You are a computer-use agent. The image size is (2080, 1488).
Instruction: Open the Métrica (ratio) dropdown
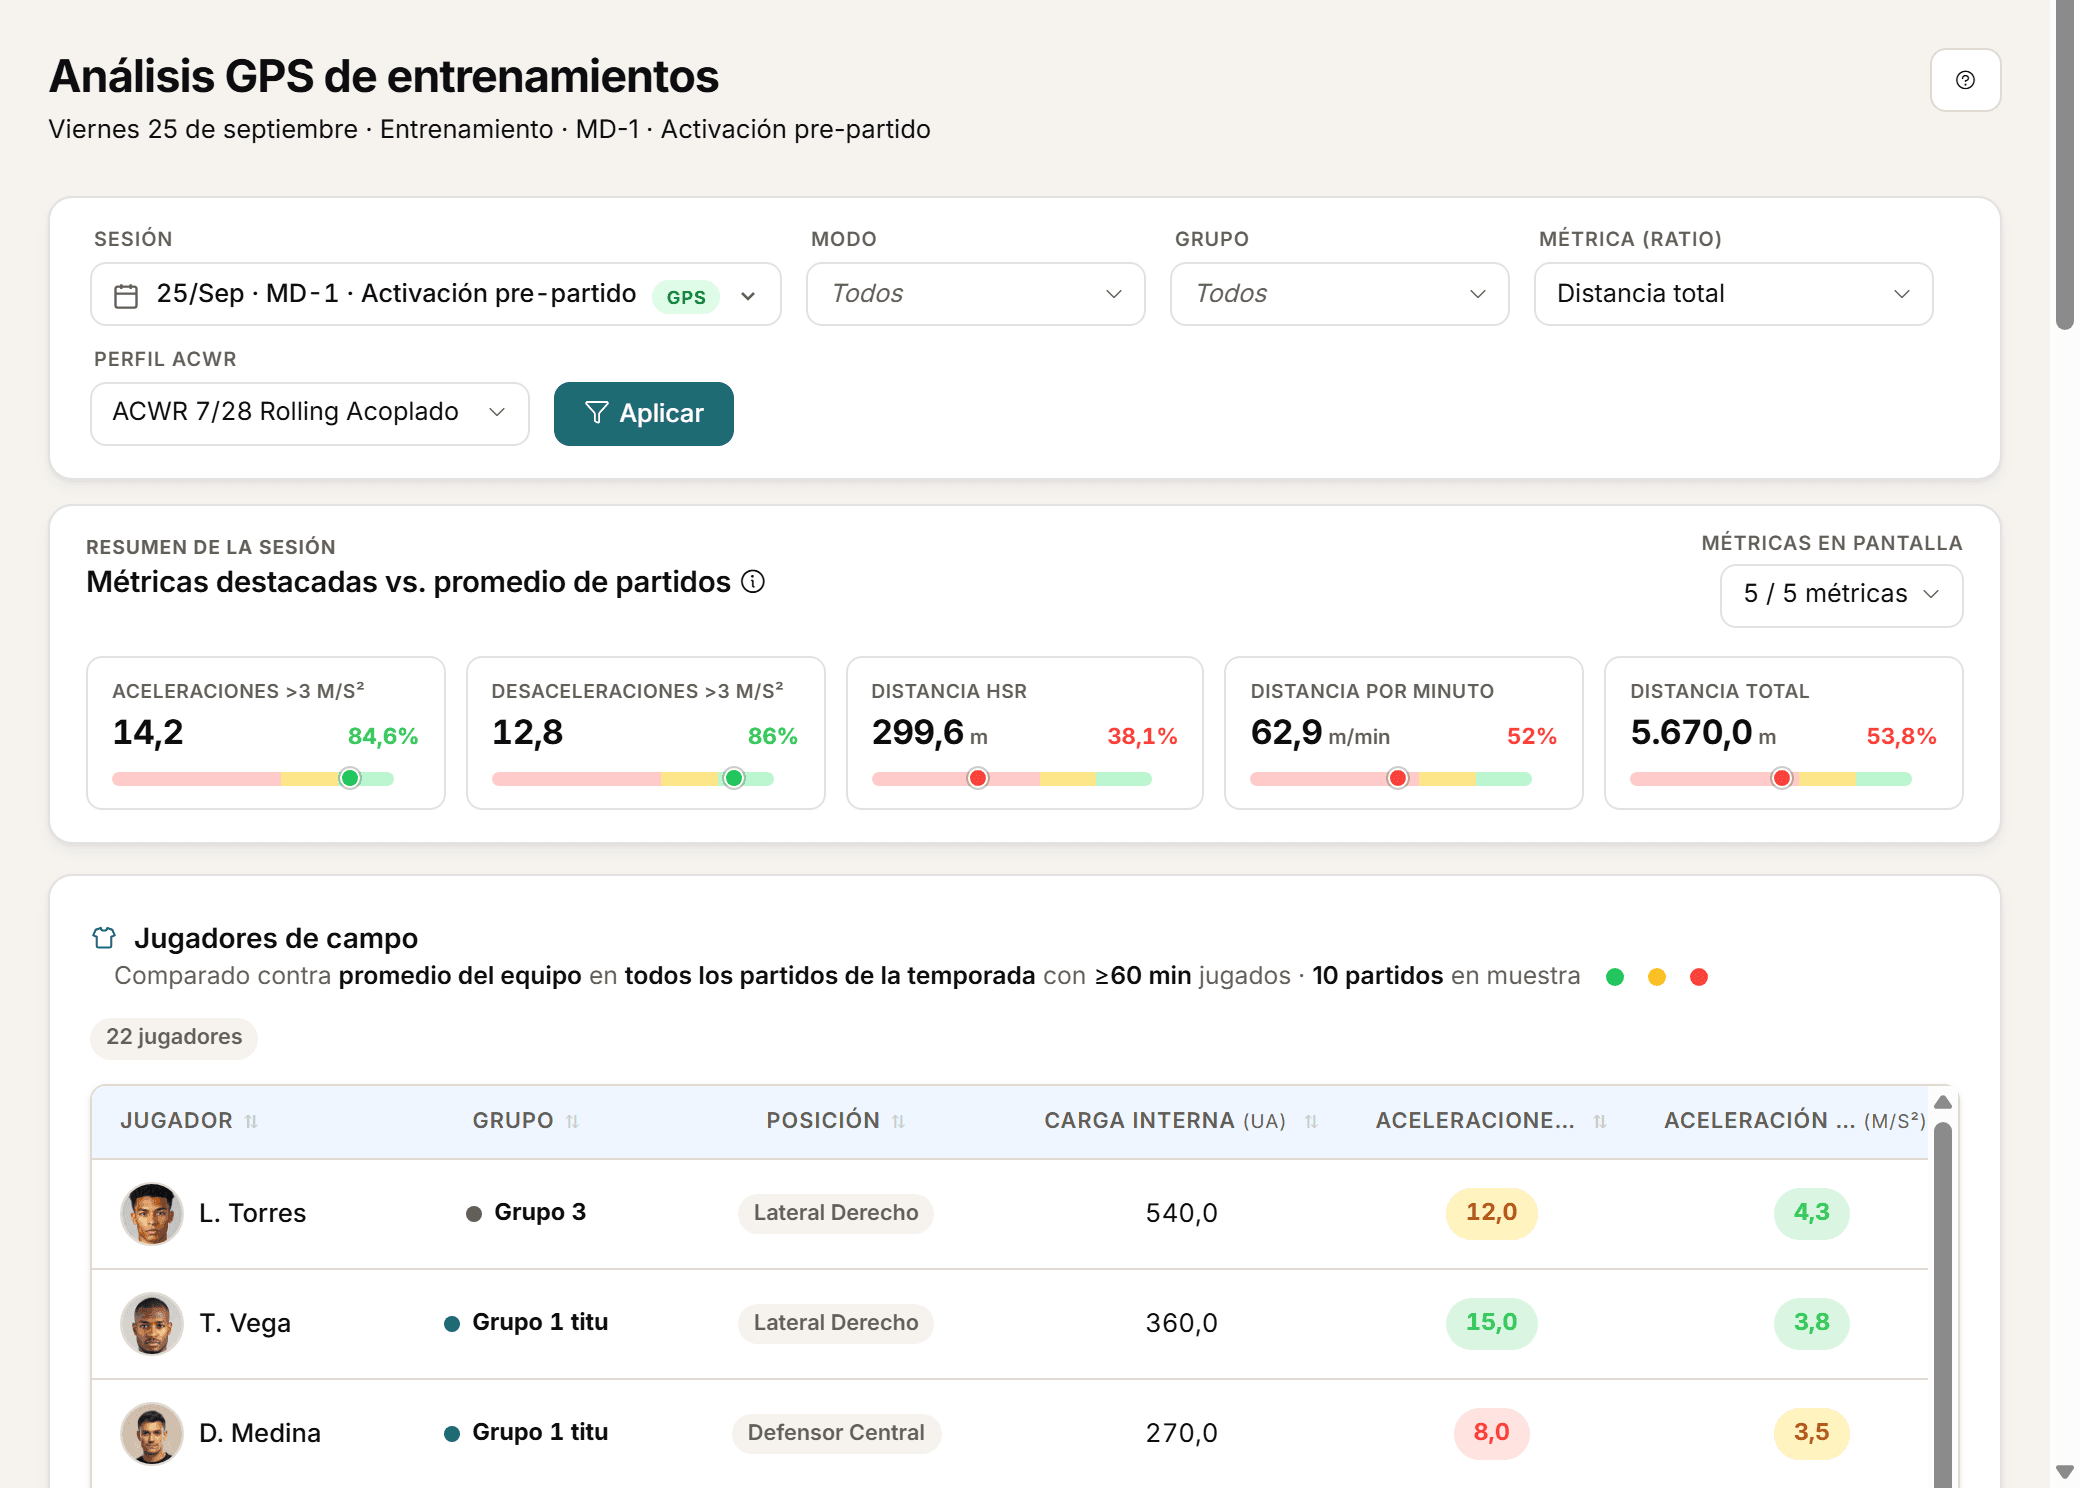(1734, 294)
